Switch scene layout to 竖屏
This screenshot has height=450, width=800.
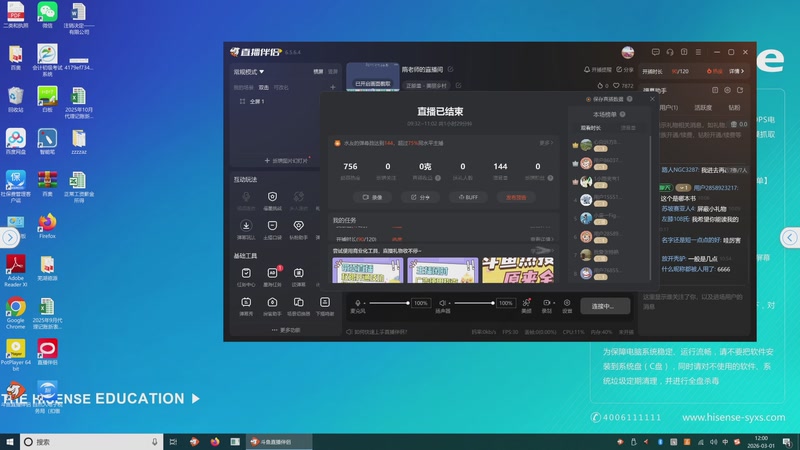point(333,71)
